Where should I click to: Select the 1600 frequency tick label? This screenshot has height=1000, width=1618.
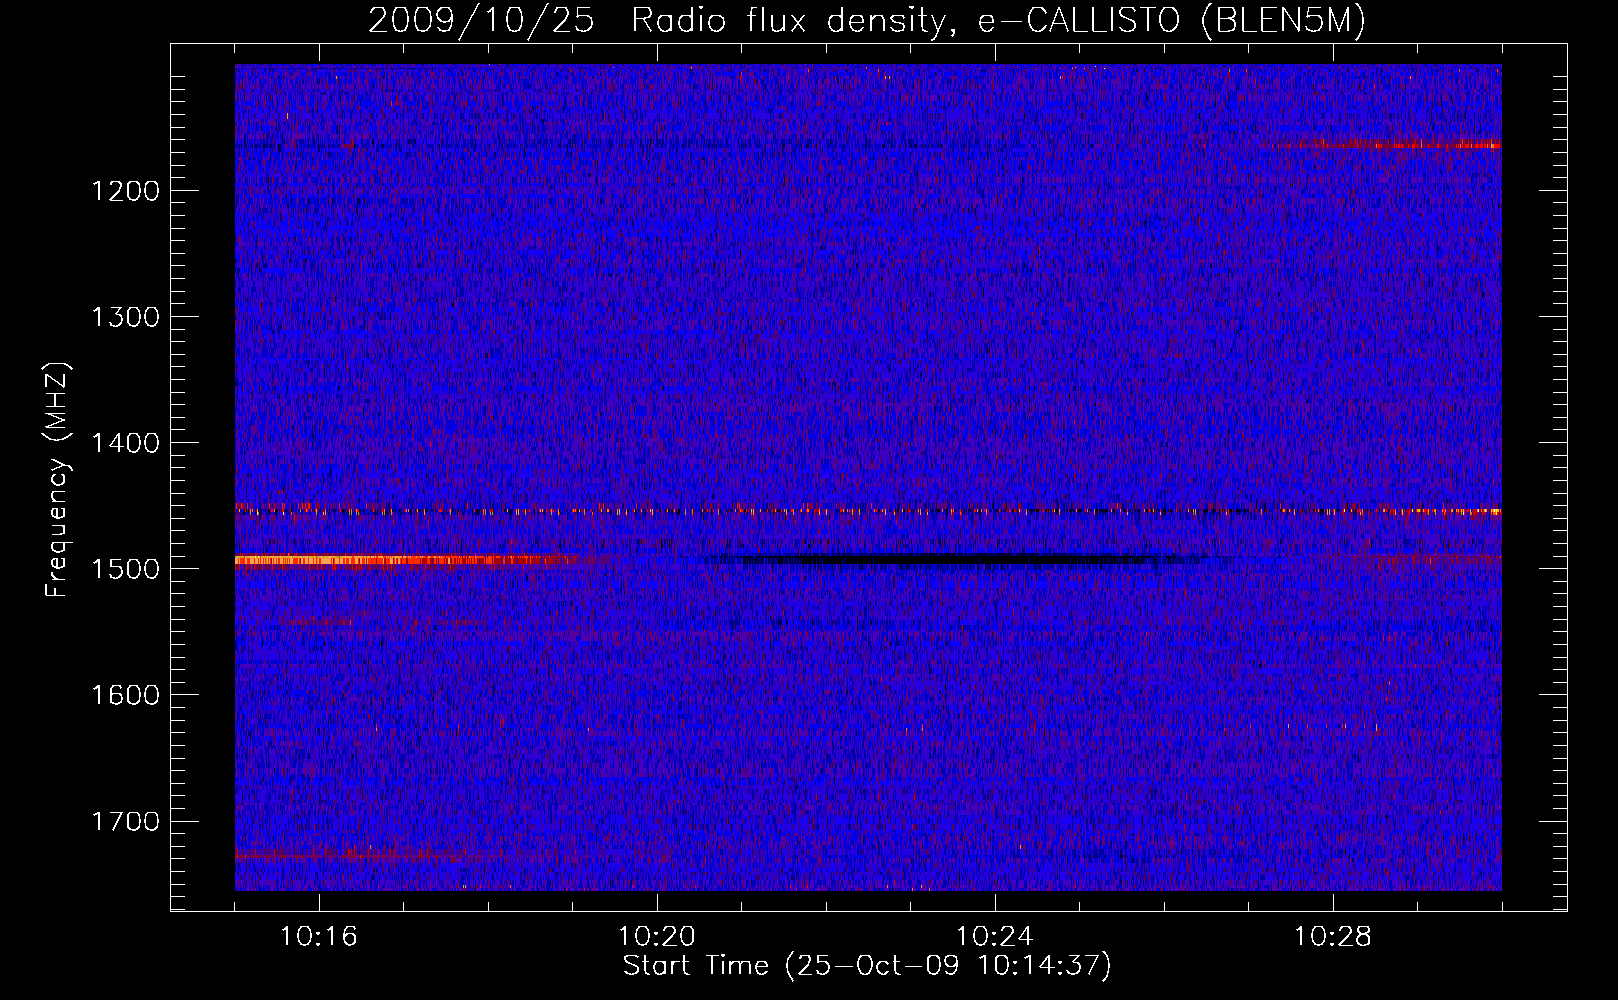click(x=125, y=695)
